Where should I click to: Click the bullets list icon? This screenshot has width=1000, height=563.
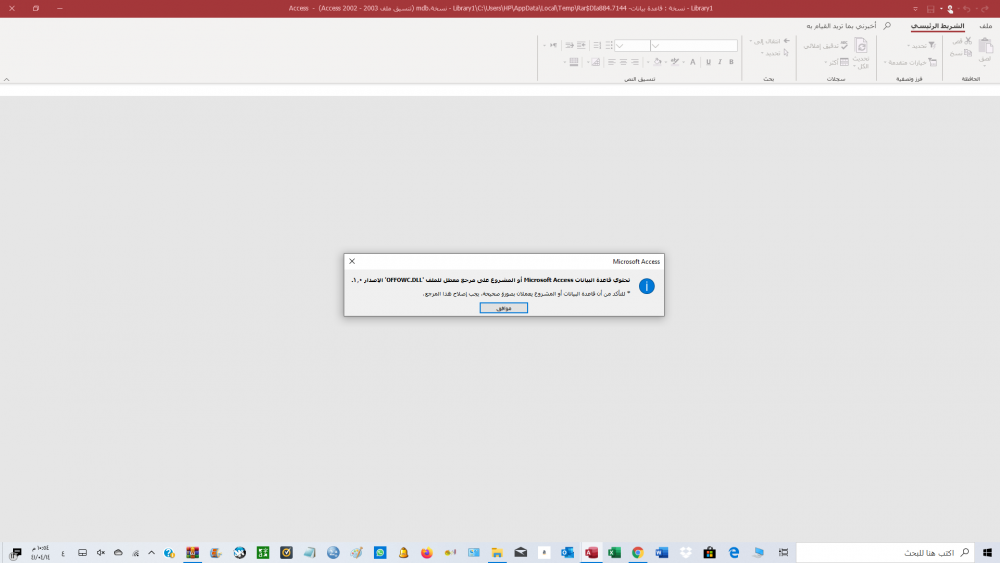(609, 45)
